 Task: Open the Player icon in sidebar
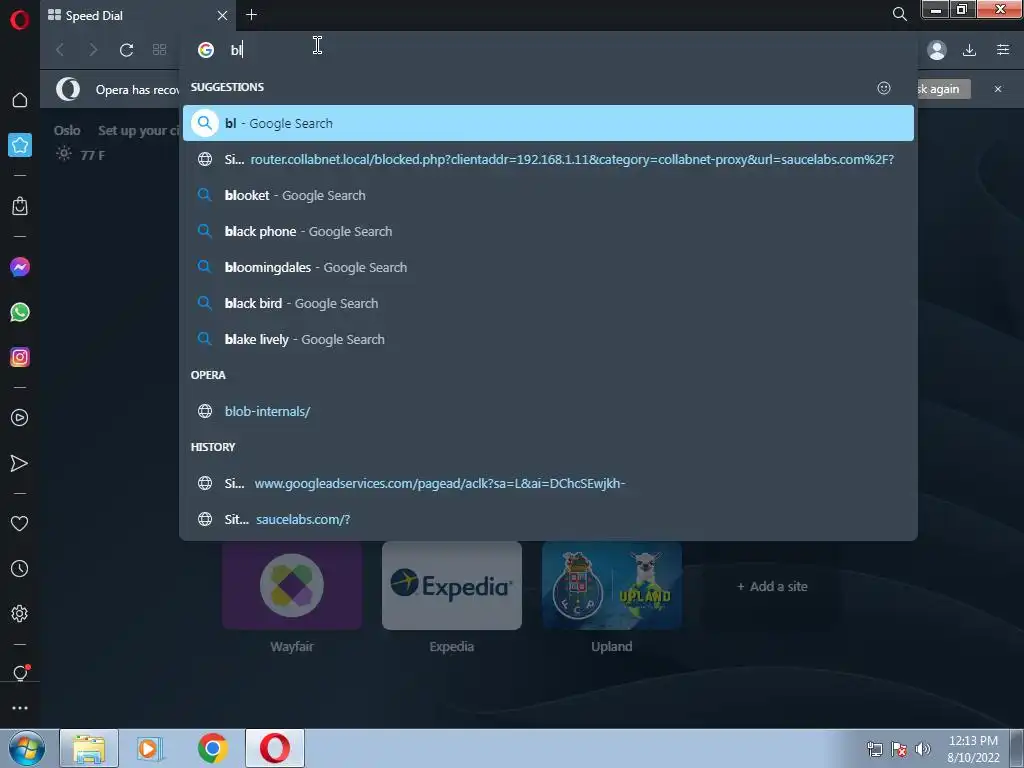click(20, 418)
